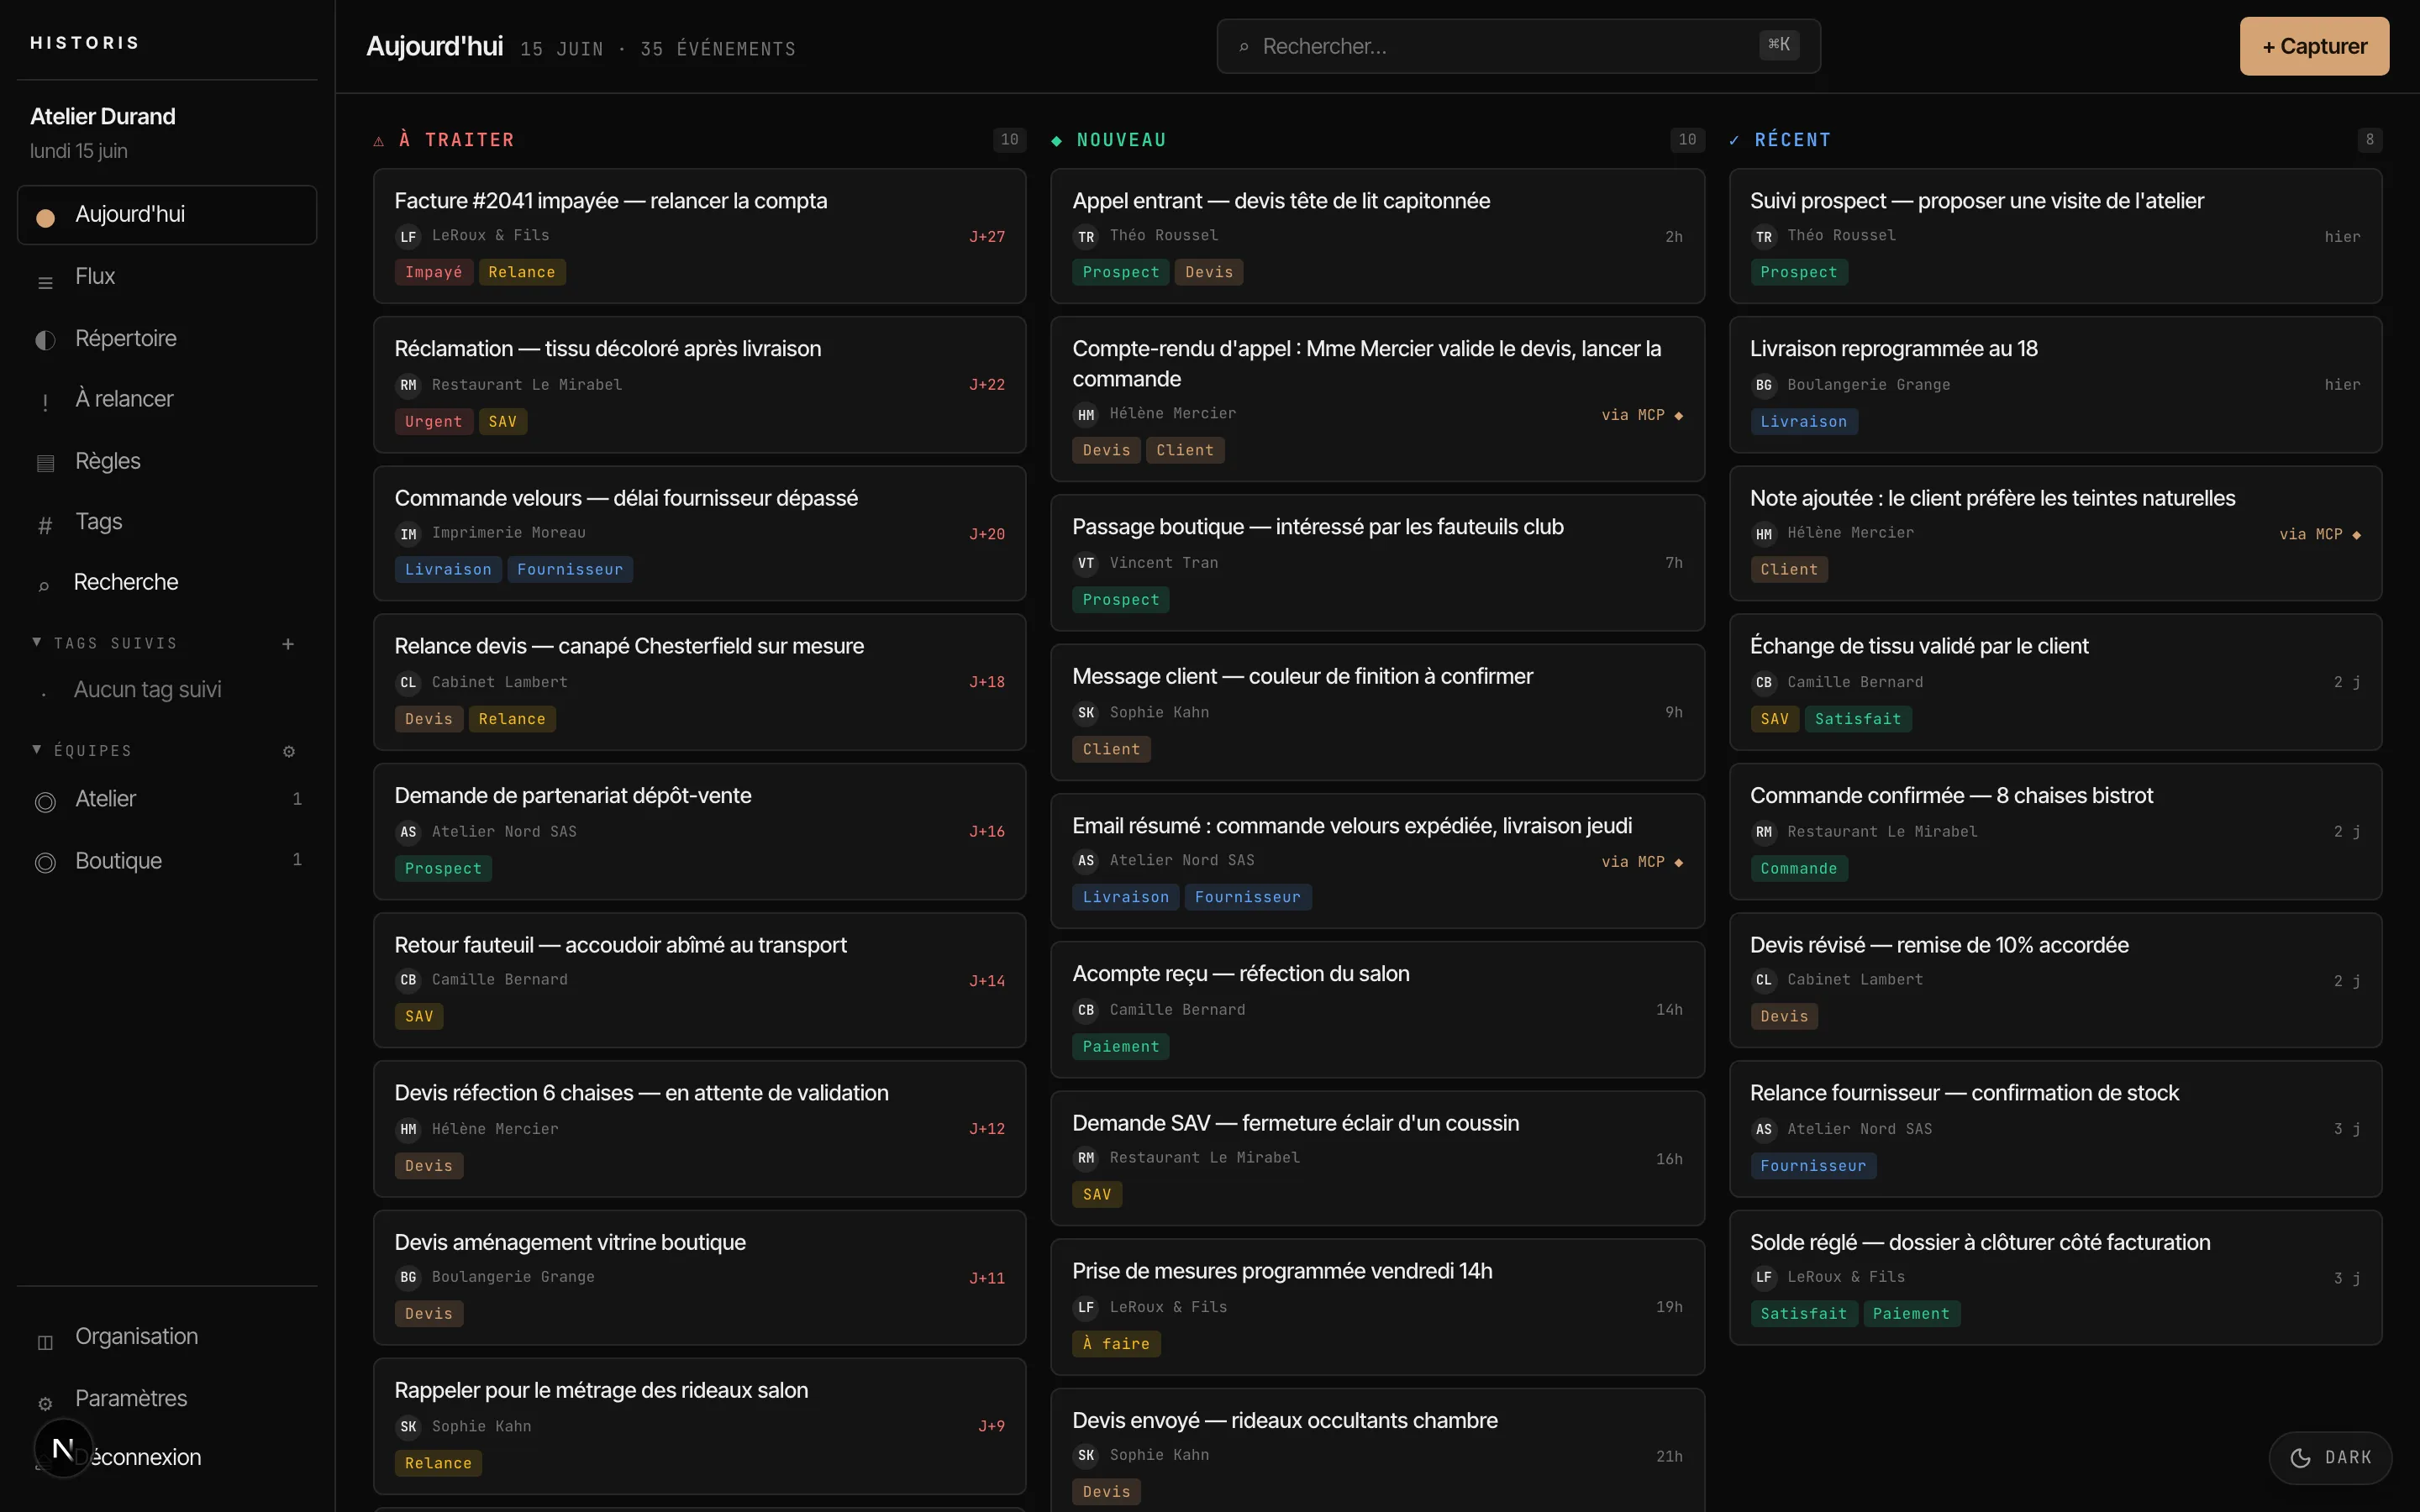This screenshot has height=1512, width=2420.
Task: Open the Facture #2041 impayée card
Action: pos(699,236)
